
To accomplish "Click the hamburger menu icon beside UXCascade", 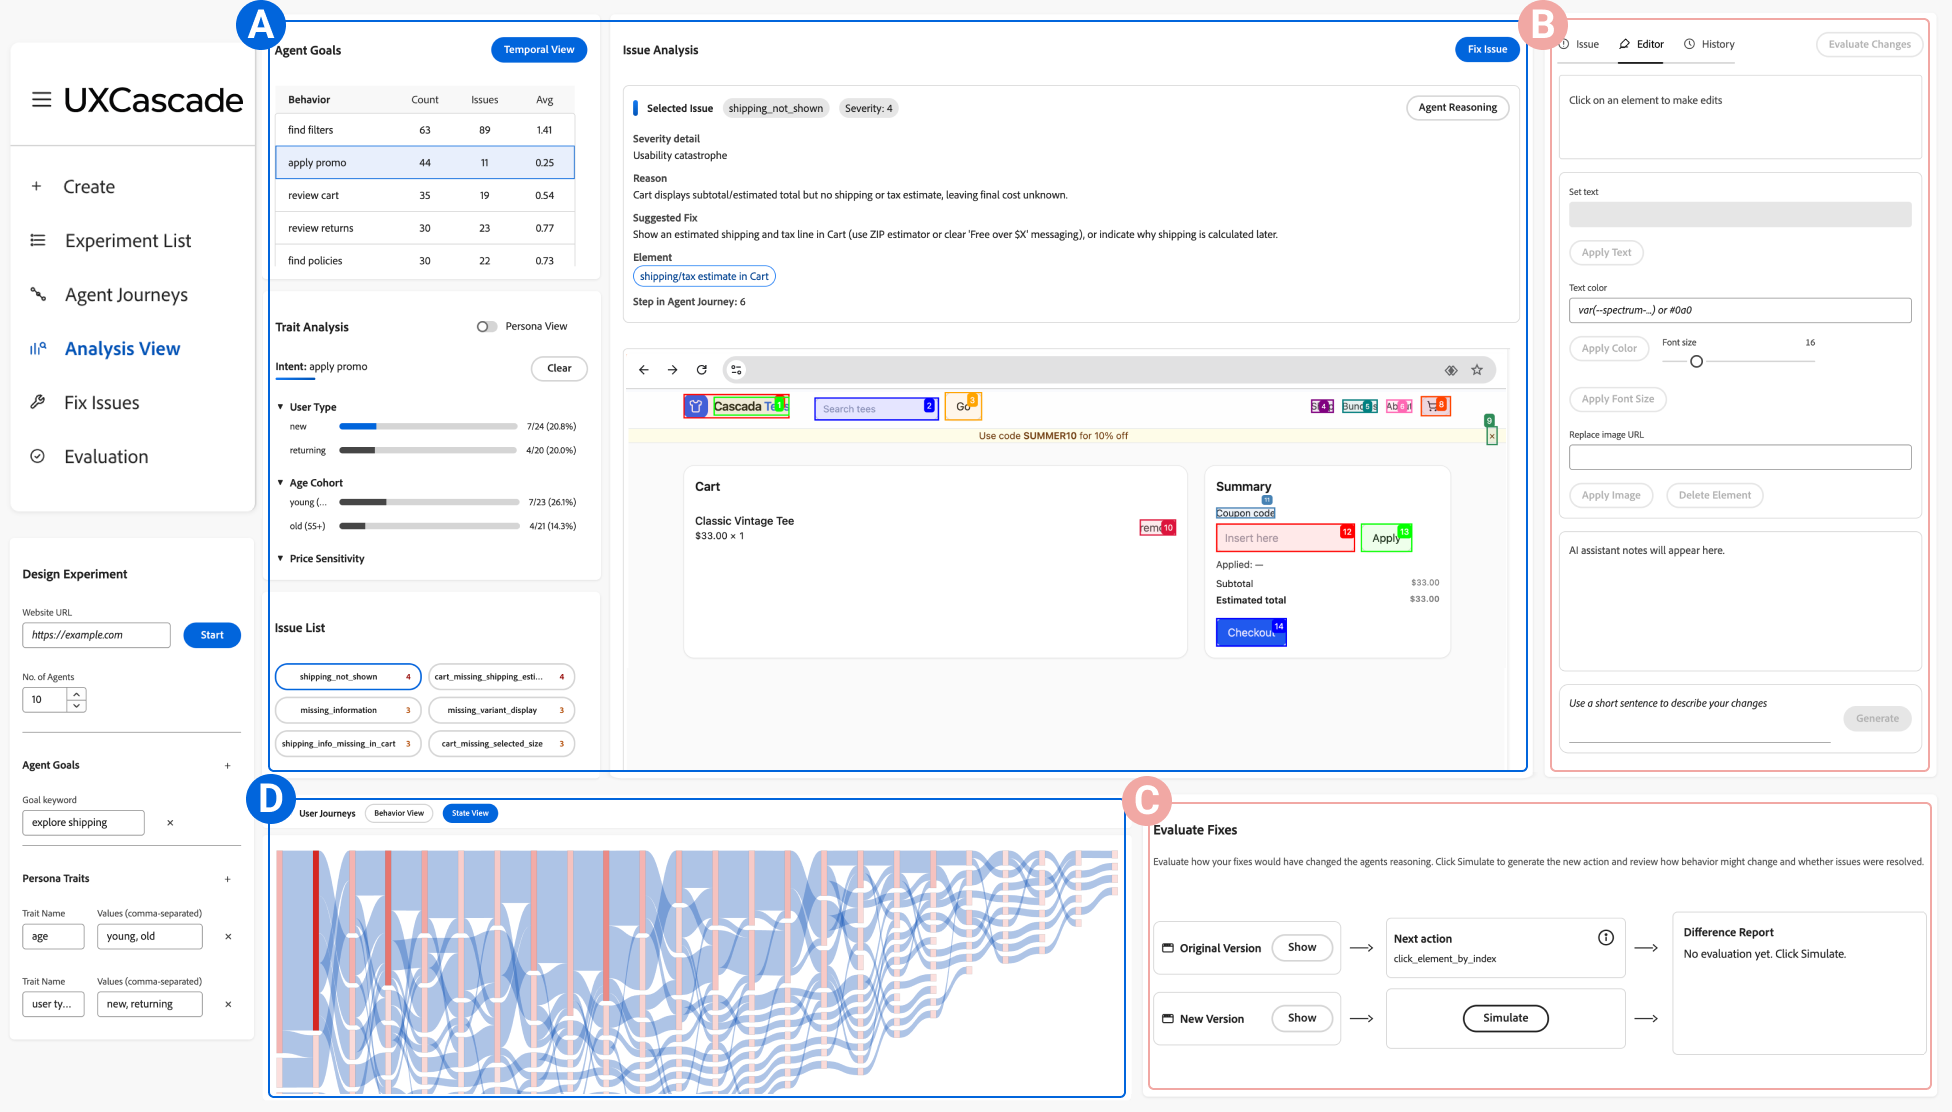I will (x=41, y=100).
